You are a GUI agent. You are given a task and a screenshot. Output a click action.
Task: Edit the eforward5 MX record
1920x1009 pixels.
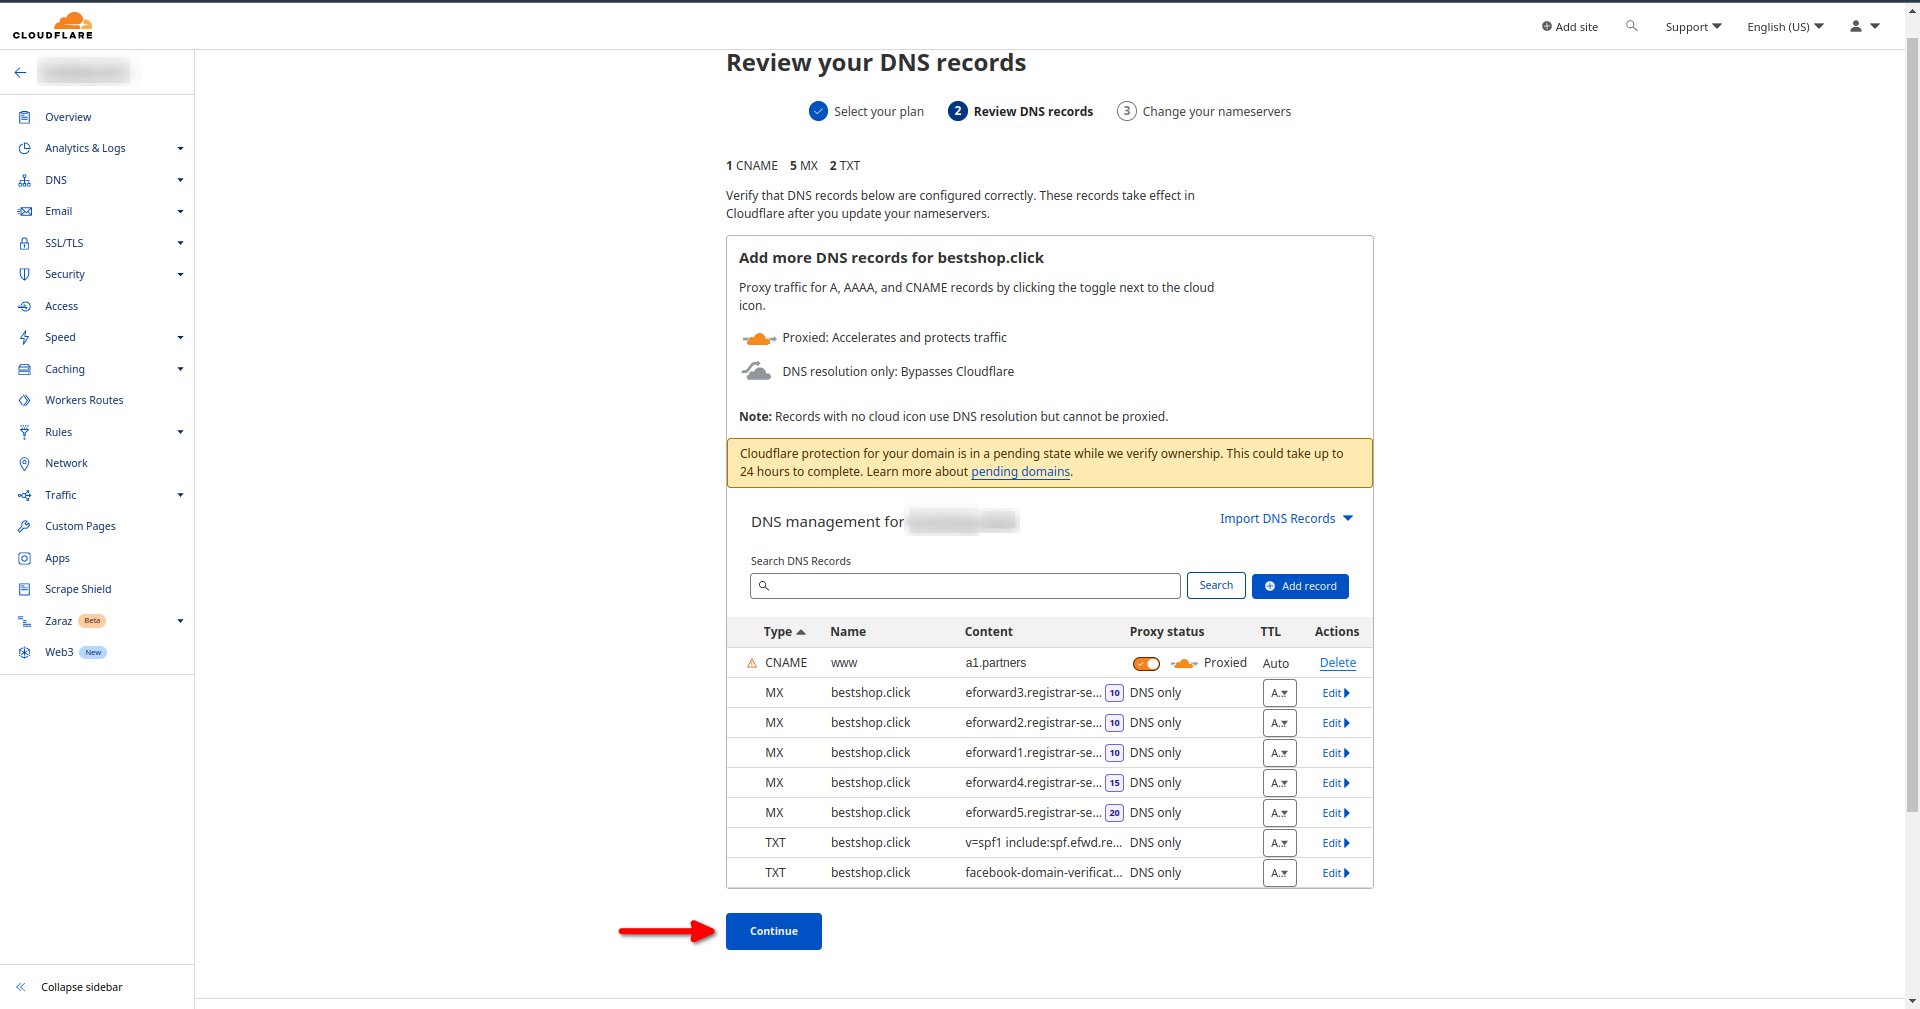[1336, 813]
